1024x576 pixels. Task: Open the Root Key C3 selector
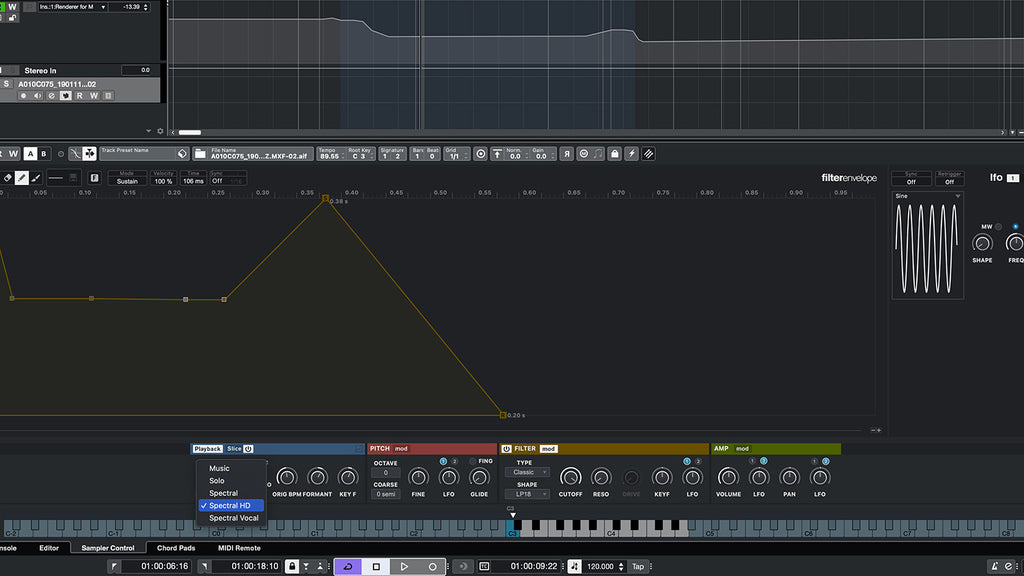pyautogui.click(x=360, y=154)
